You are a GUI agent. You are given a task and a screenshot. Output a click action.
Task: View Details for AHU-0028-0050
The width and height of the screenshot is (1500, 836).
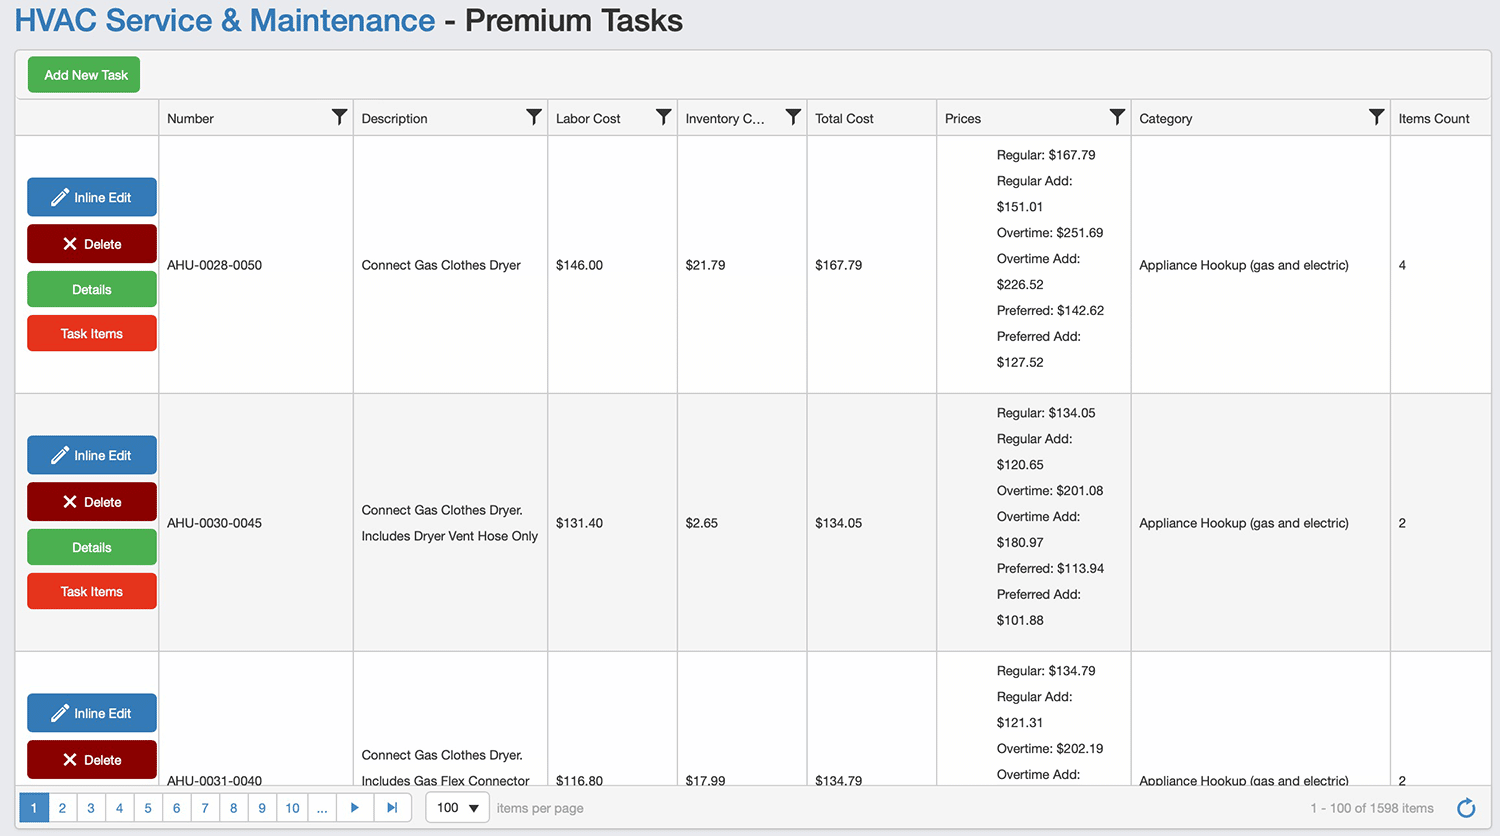tap(92, 289)
